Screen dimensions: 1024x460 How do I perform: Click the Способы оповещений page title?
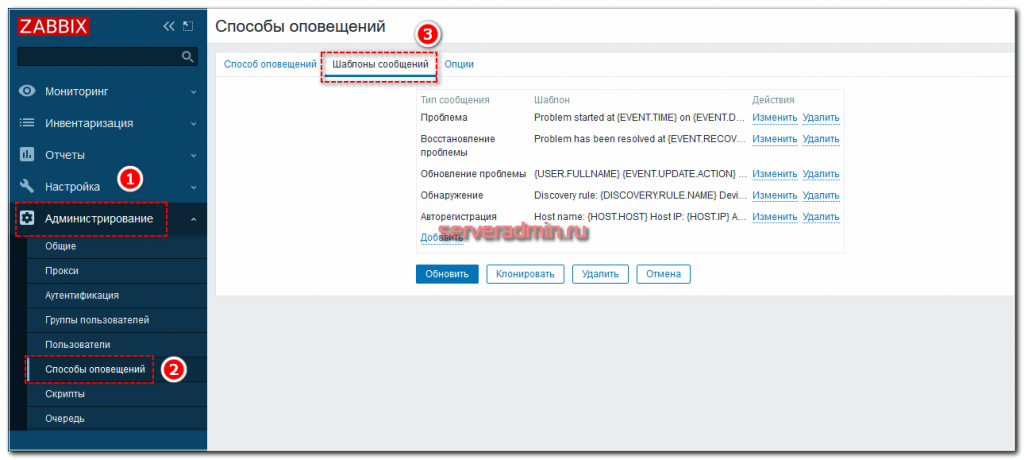(x=300, y=26)
